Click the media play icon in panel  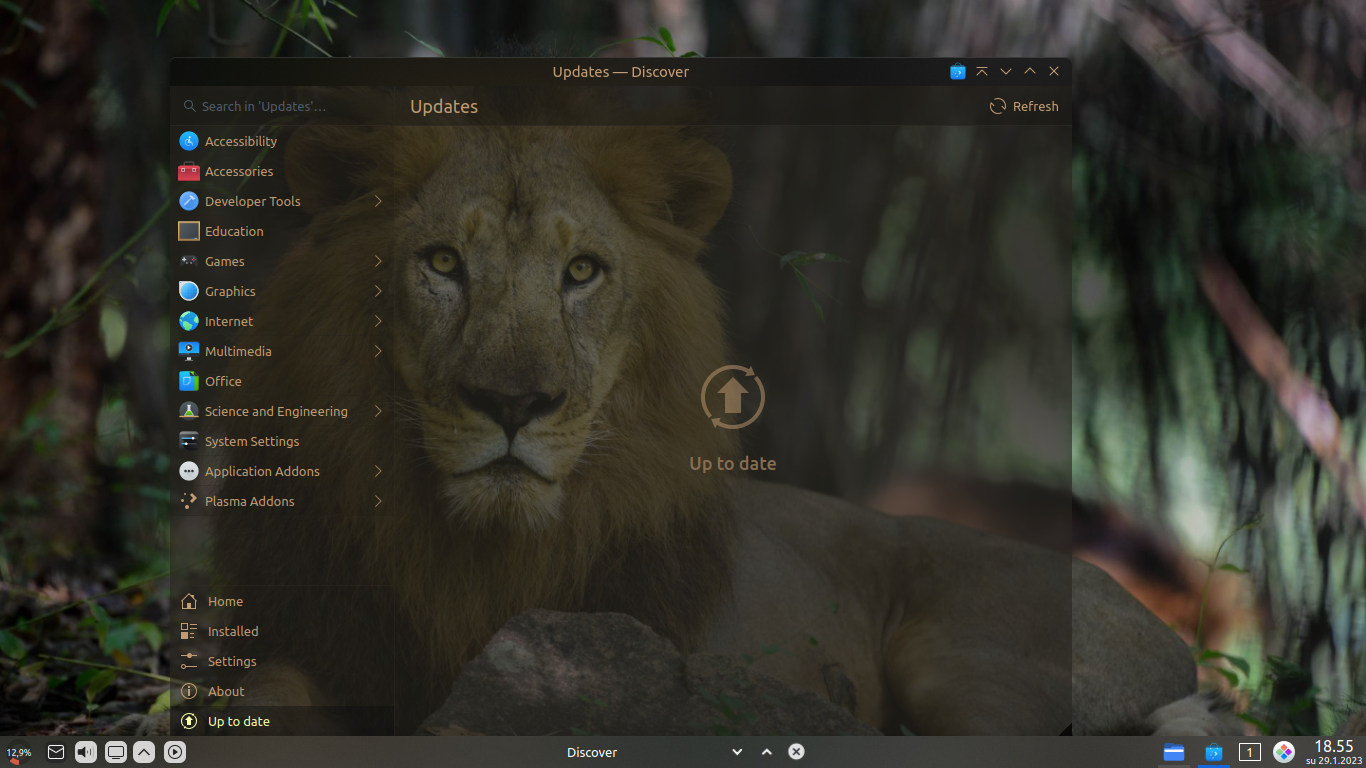pyautogui.click(x=174, y=752)
